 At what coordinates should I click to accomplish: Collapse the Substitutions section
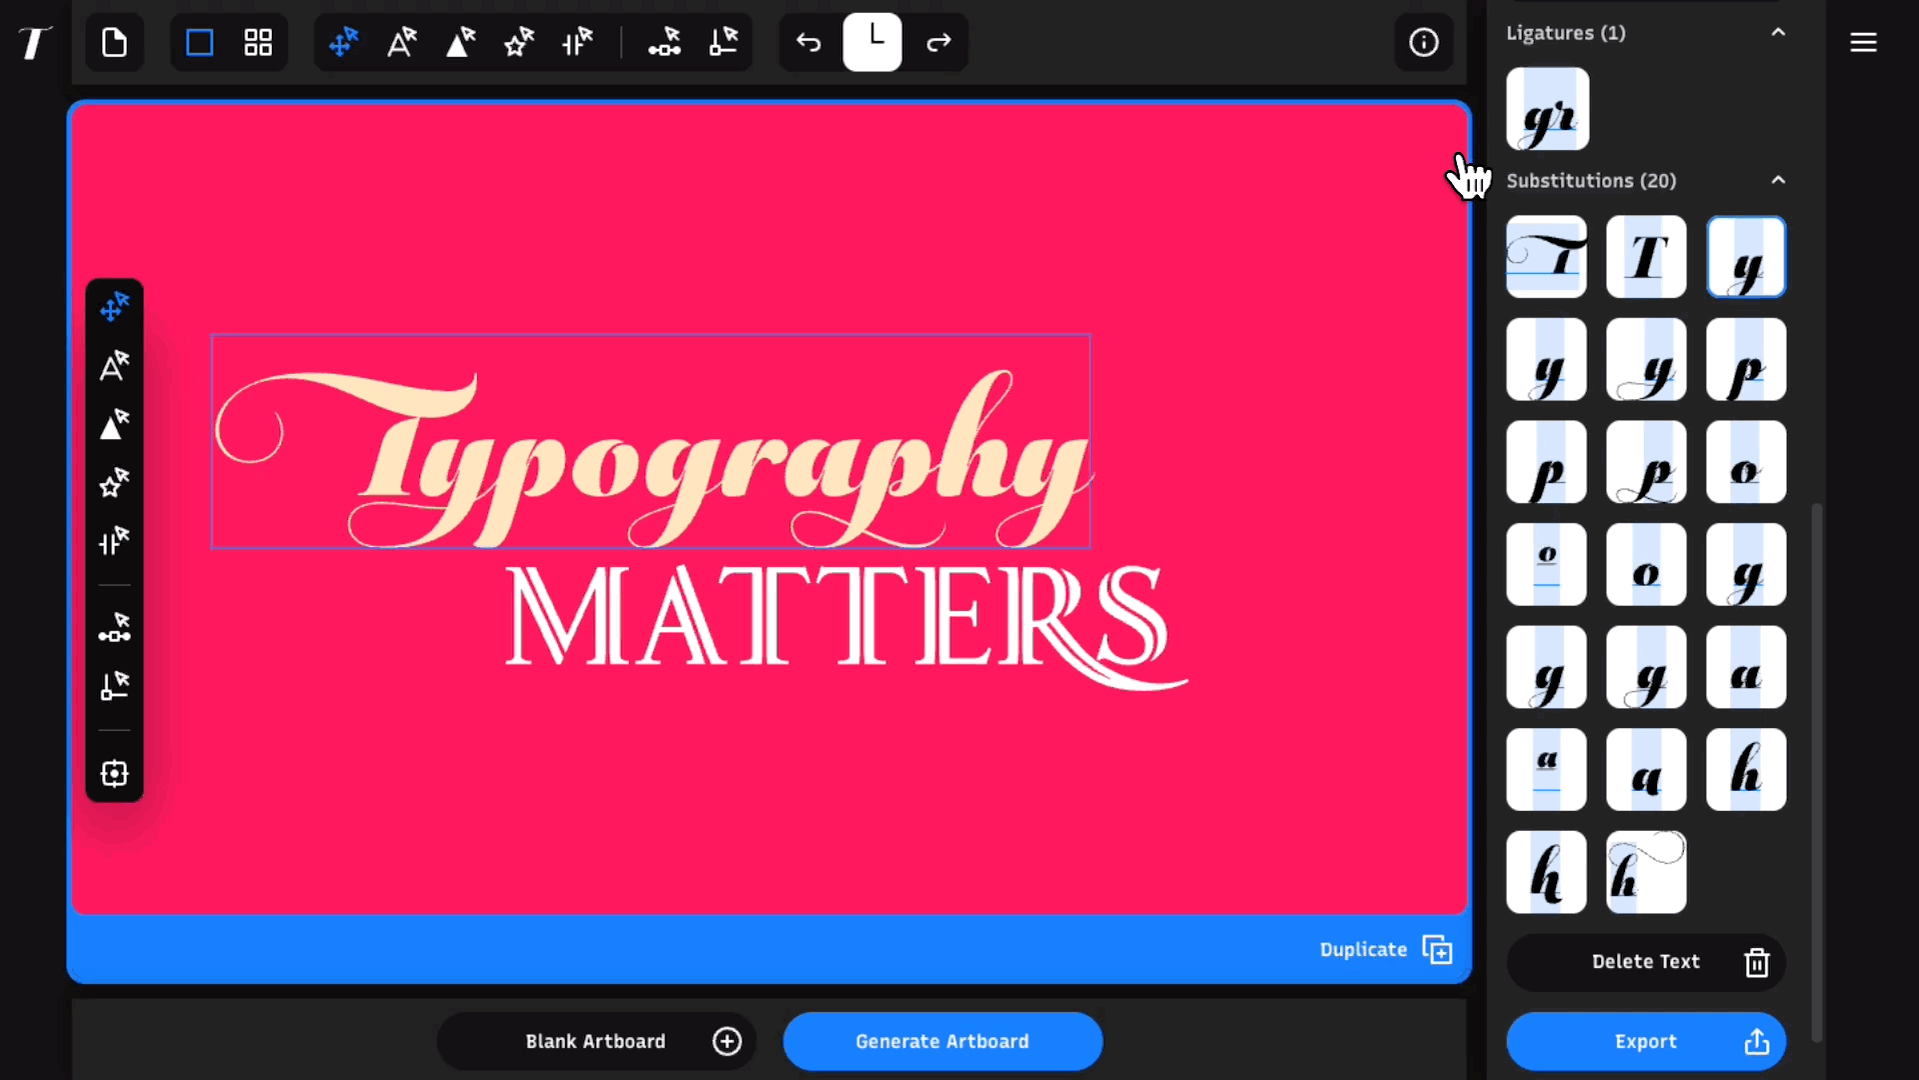pyautogui.click(x=1778, y=180)
